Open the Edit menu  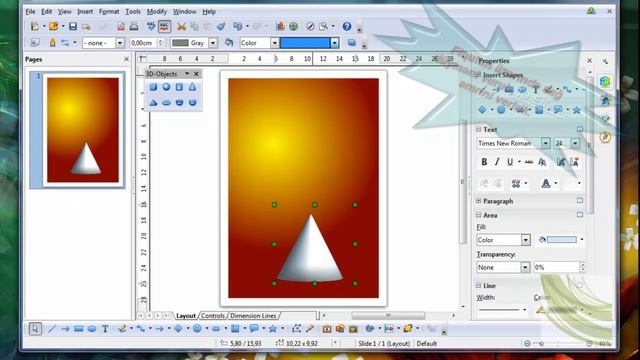pyautogui.click(x=47, y=11)
